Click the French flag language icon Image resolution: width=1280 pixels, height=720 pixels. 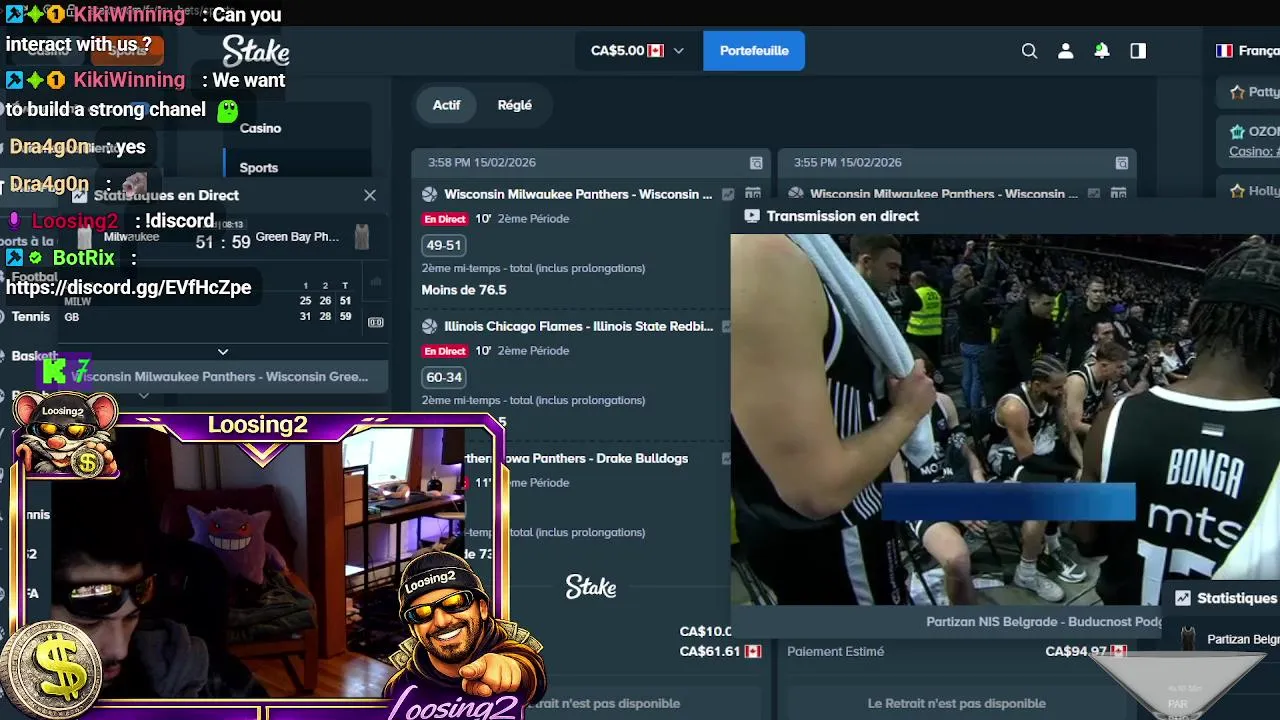point(1224,51)
